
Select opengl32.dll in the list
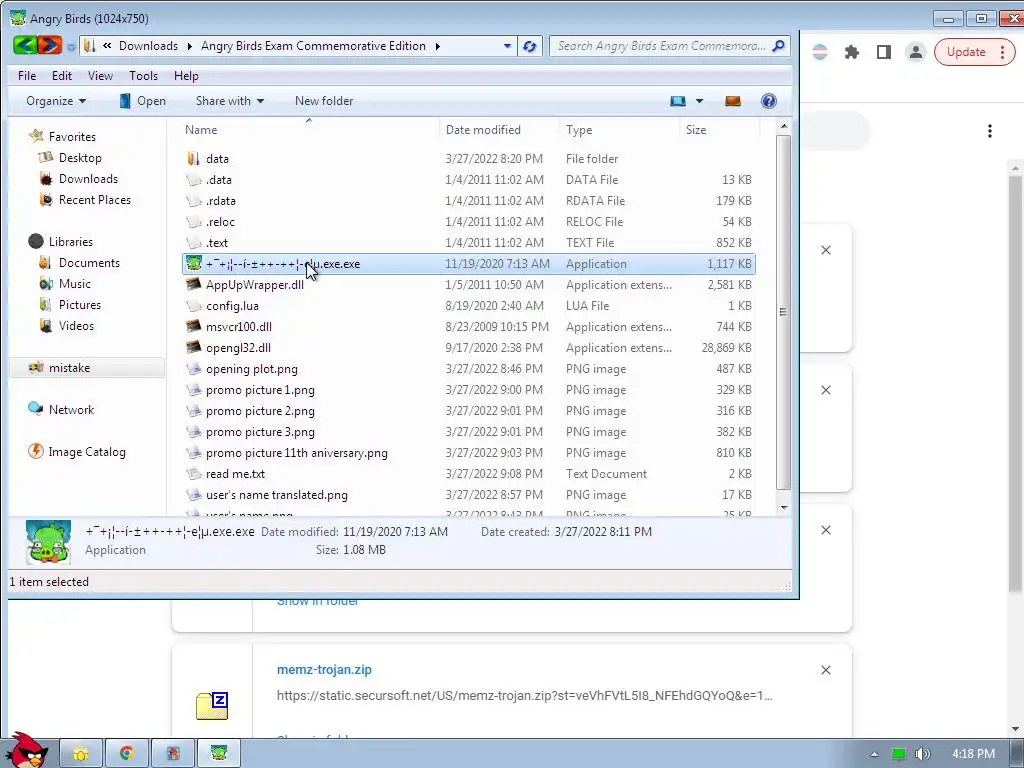[x=468, y=347]
